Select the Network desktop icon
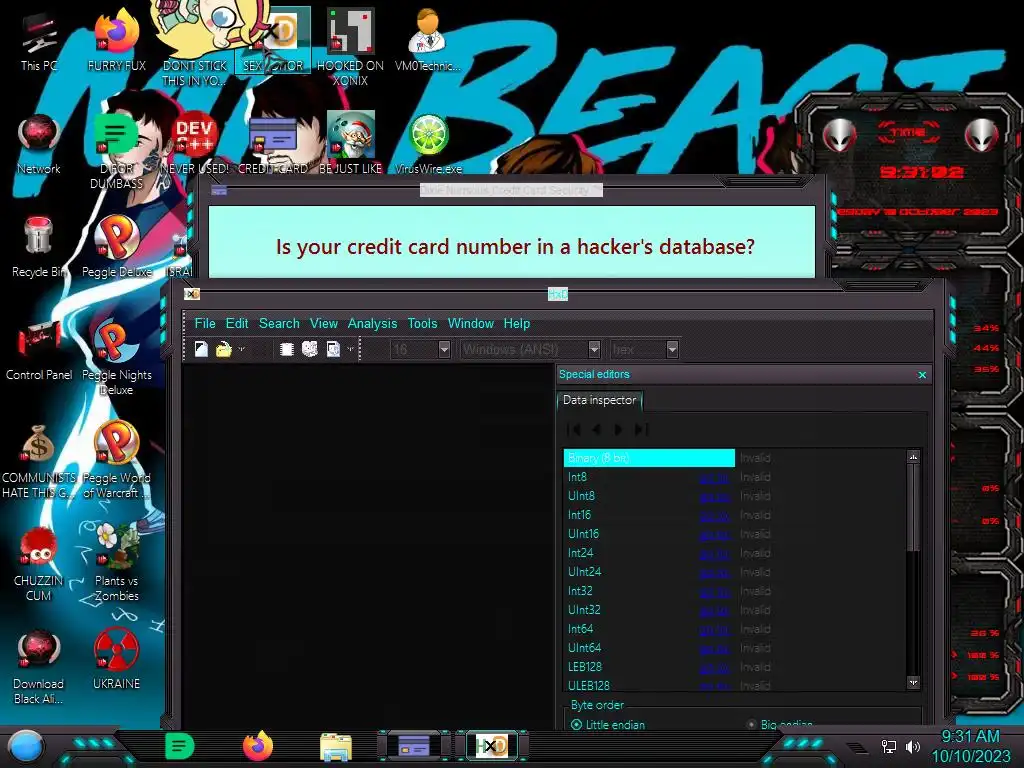This screenshot has width=1024, height=768. pyautogui.click(x=39, y=145)
